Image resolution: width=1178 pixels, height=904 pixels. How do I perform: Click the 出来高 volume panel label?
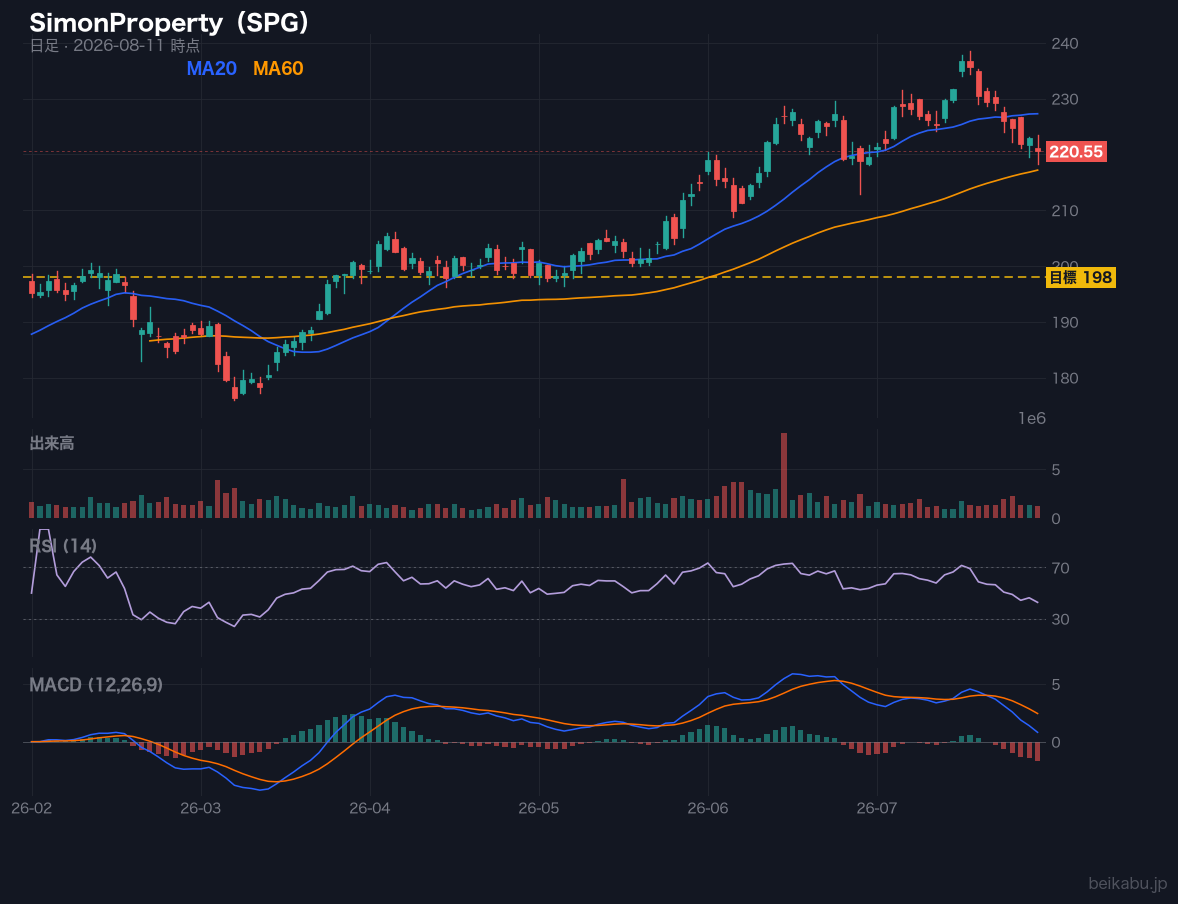(52, 443)
